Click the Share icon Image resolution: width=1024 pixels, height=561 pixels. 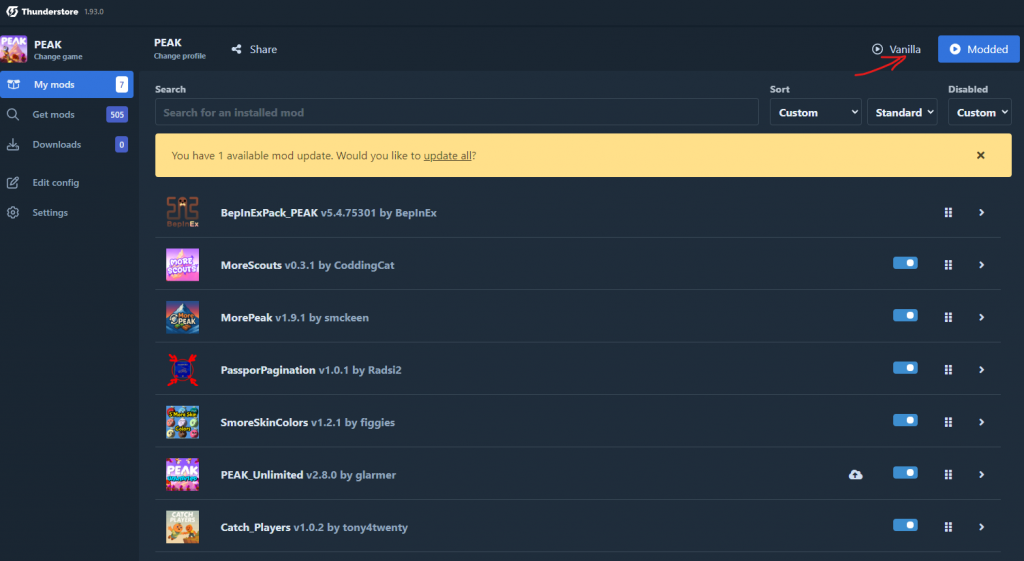pyautogui.click(x=236, y=49)
